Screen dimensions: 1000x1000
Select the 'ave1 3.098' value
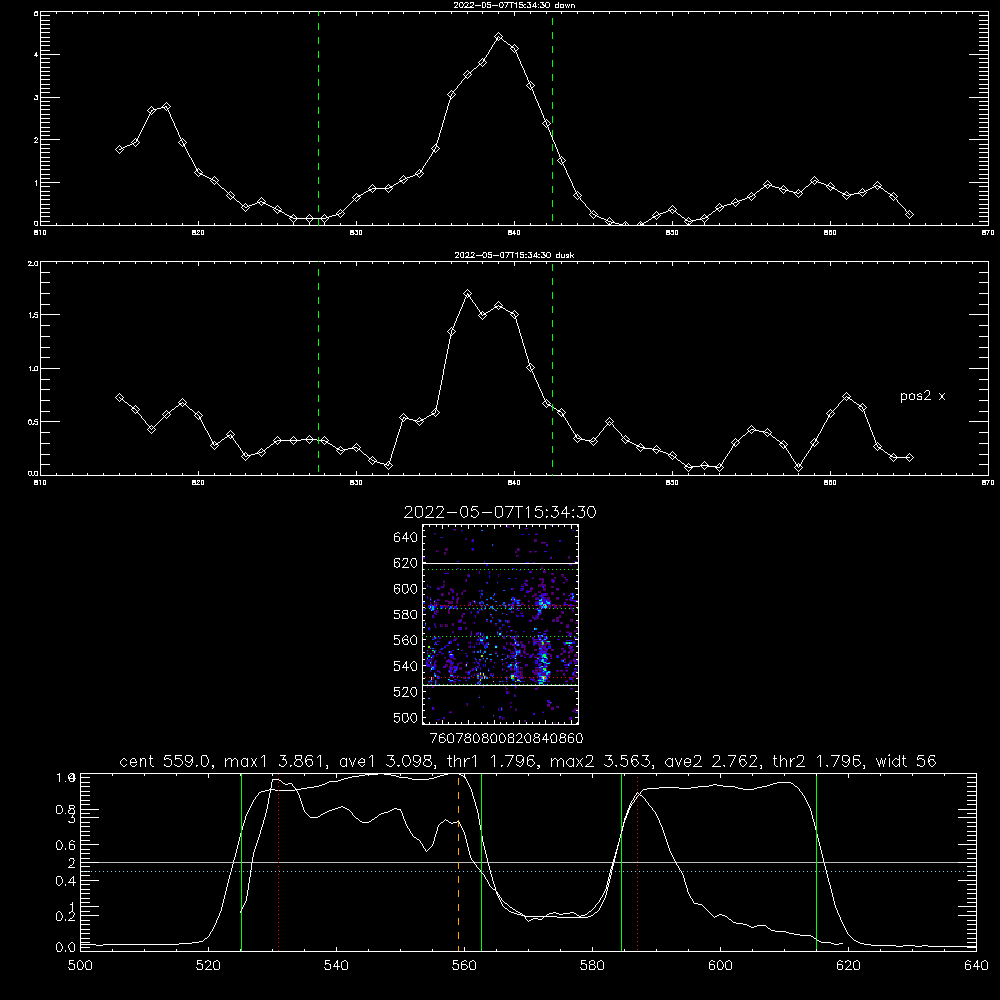click(x=386, y=761)
